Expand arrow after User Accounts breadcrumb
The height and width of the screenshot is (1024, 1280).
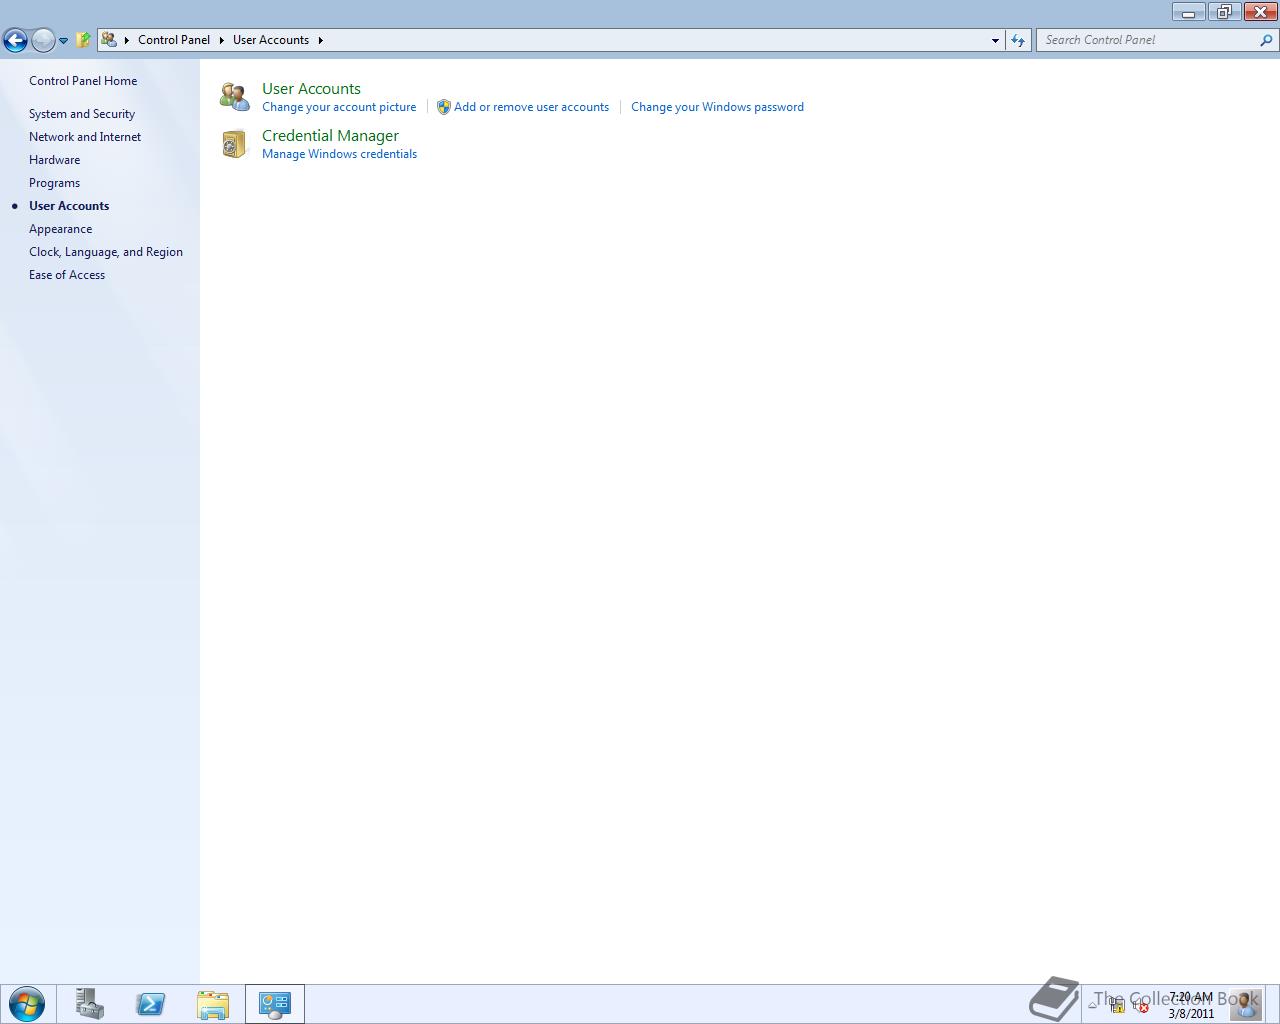[x=321, y=40]
